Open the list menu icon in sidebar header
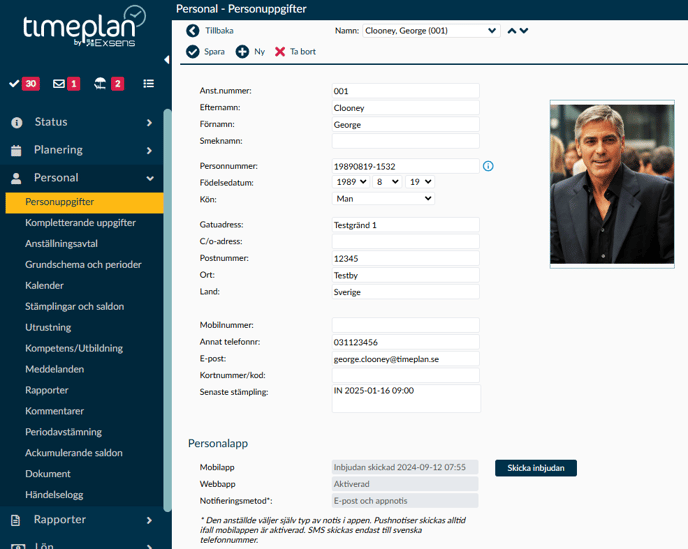 tap(149, 84)
